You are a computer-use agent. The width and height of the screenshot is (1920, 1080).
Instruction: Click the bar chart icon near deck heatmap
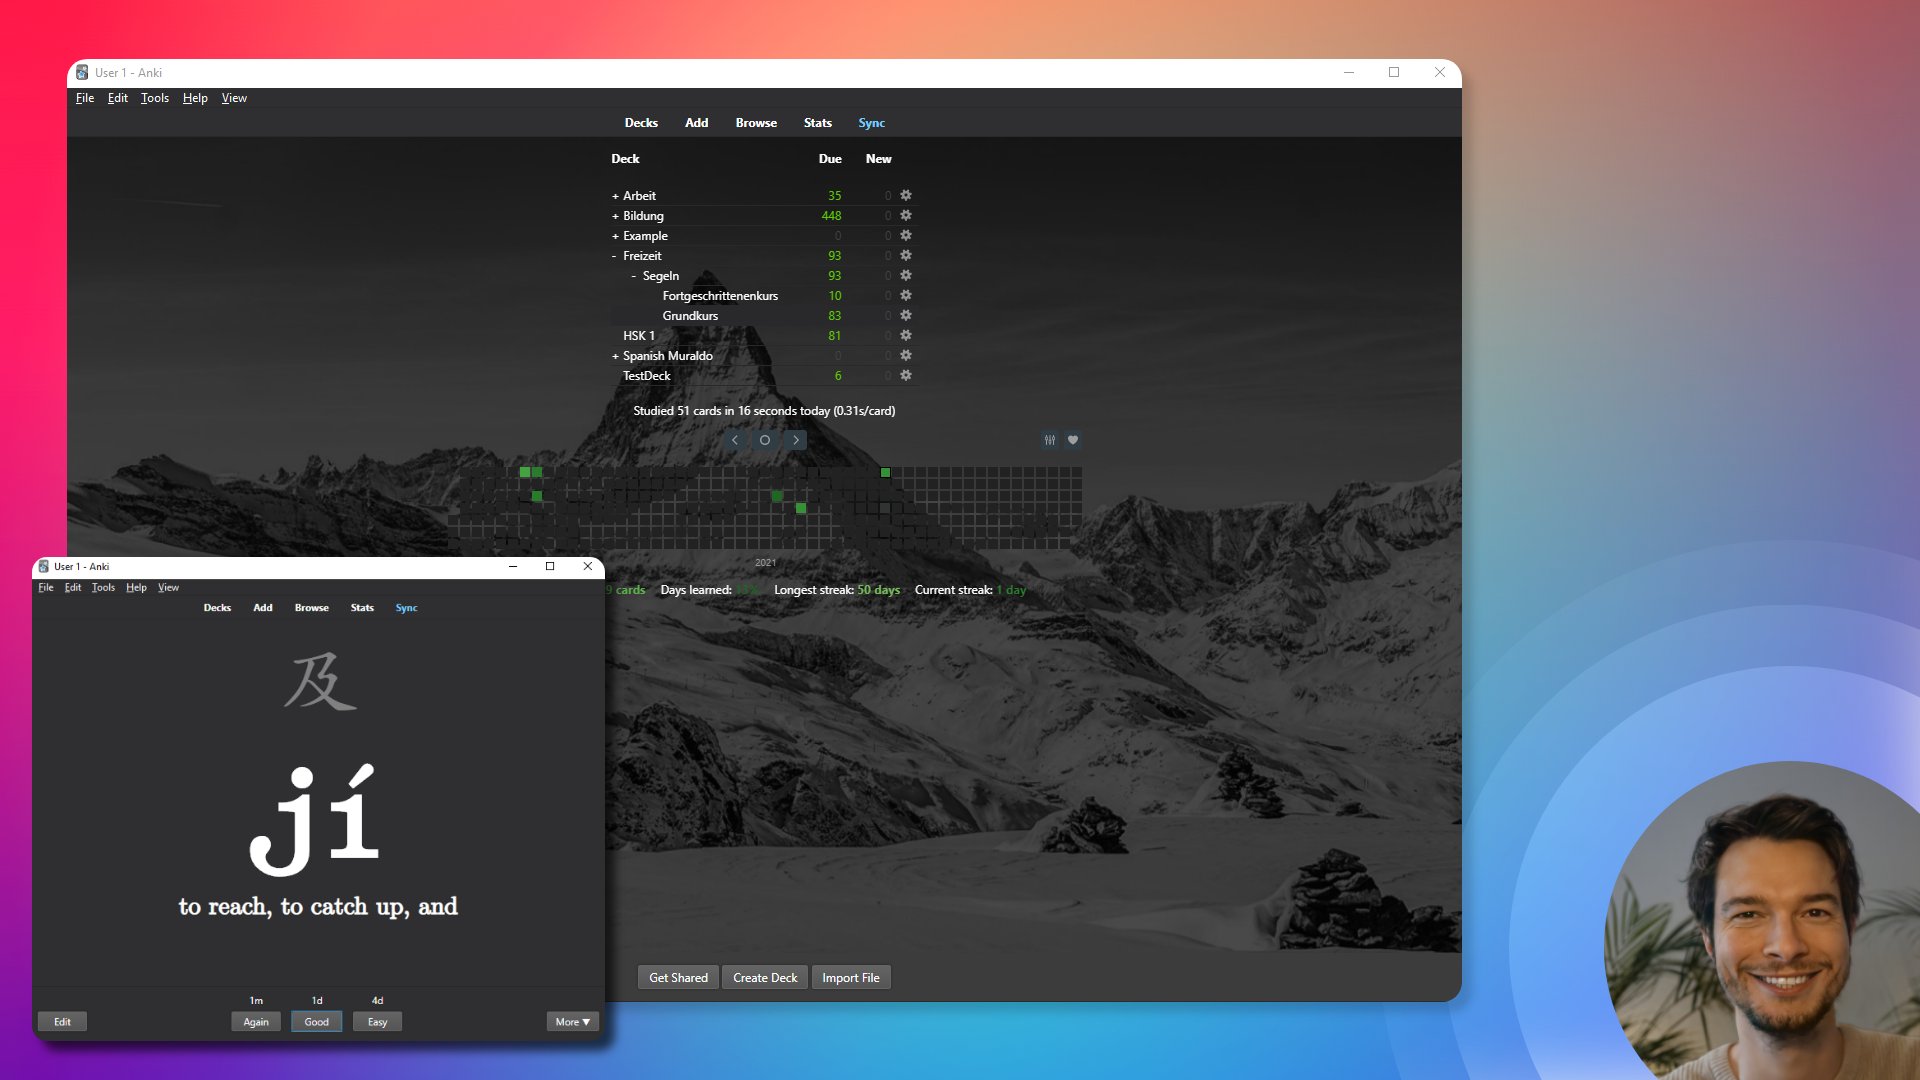1050,439
